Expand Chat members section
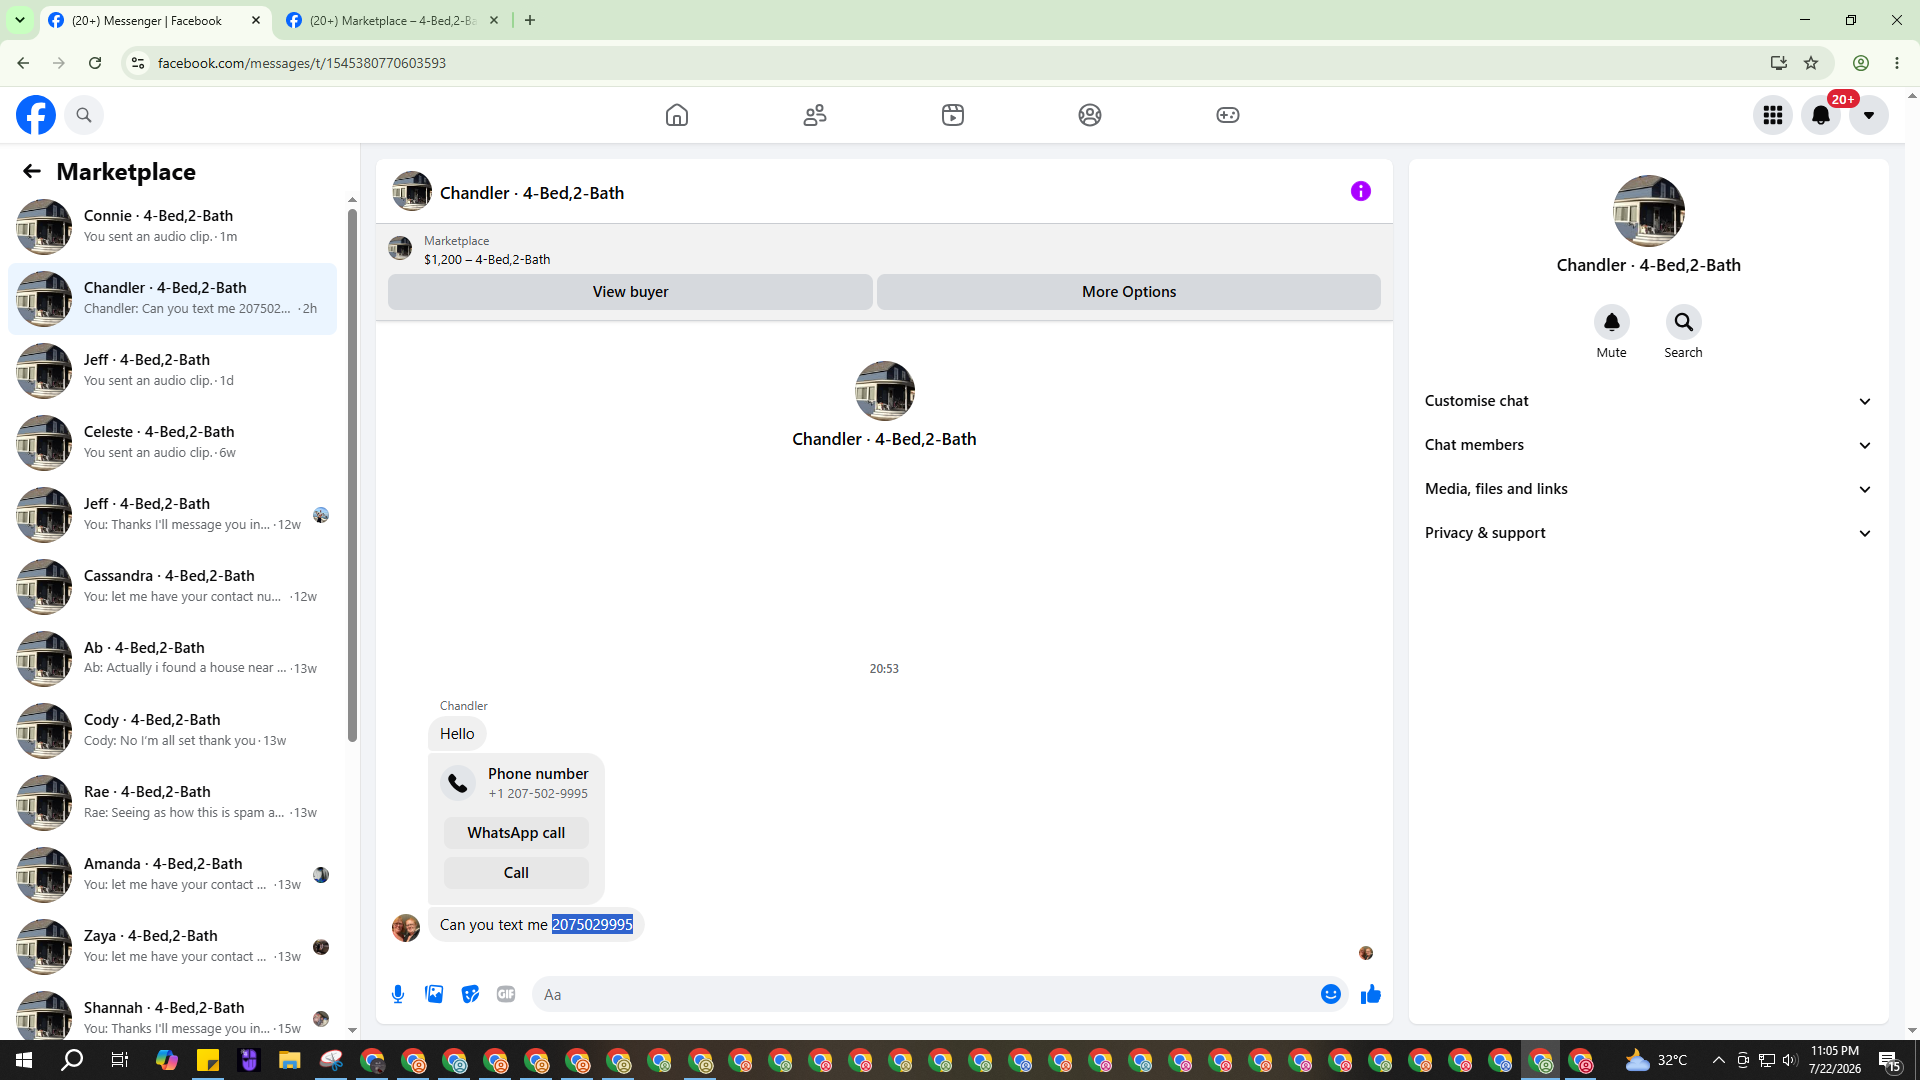 pos(1648,445)
